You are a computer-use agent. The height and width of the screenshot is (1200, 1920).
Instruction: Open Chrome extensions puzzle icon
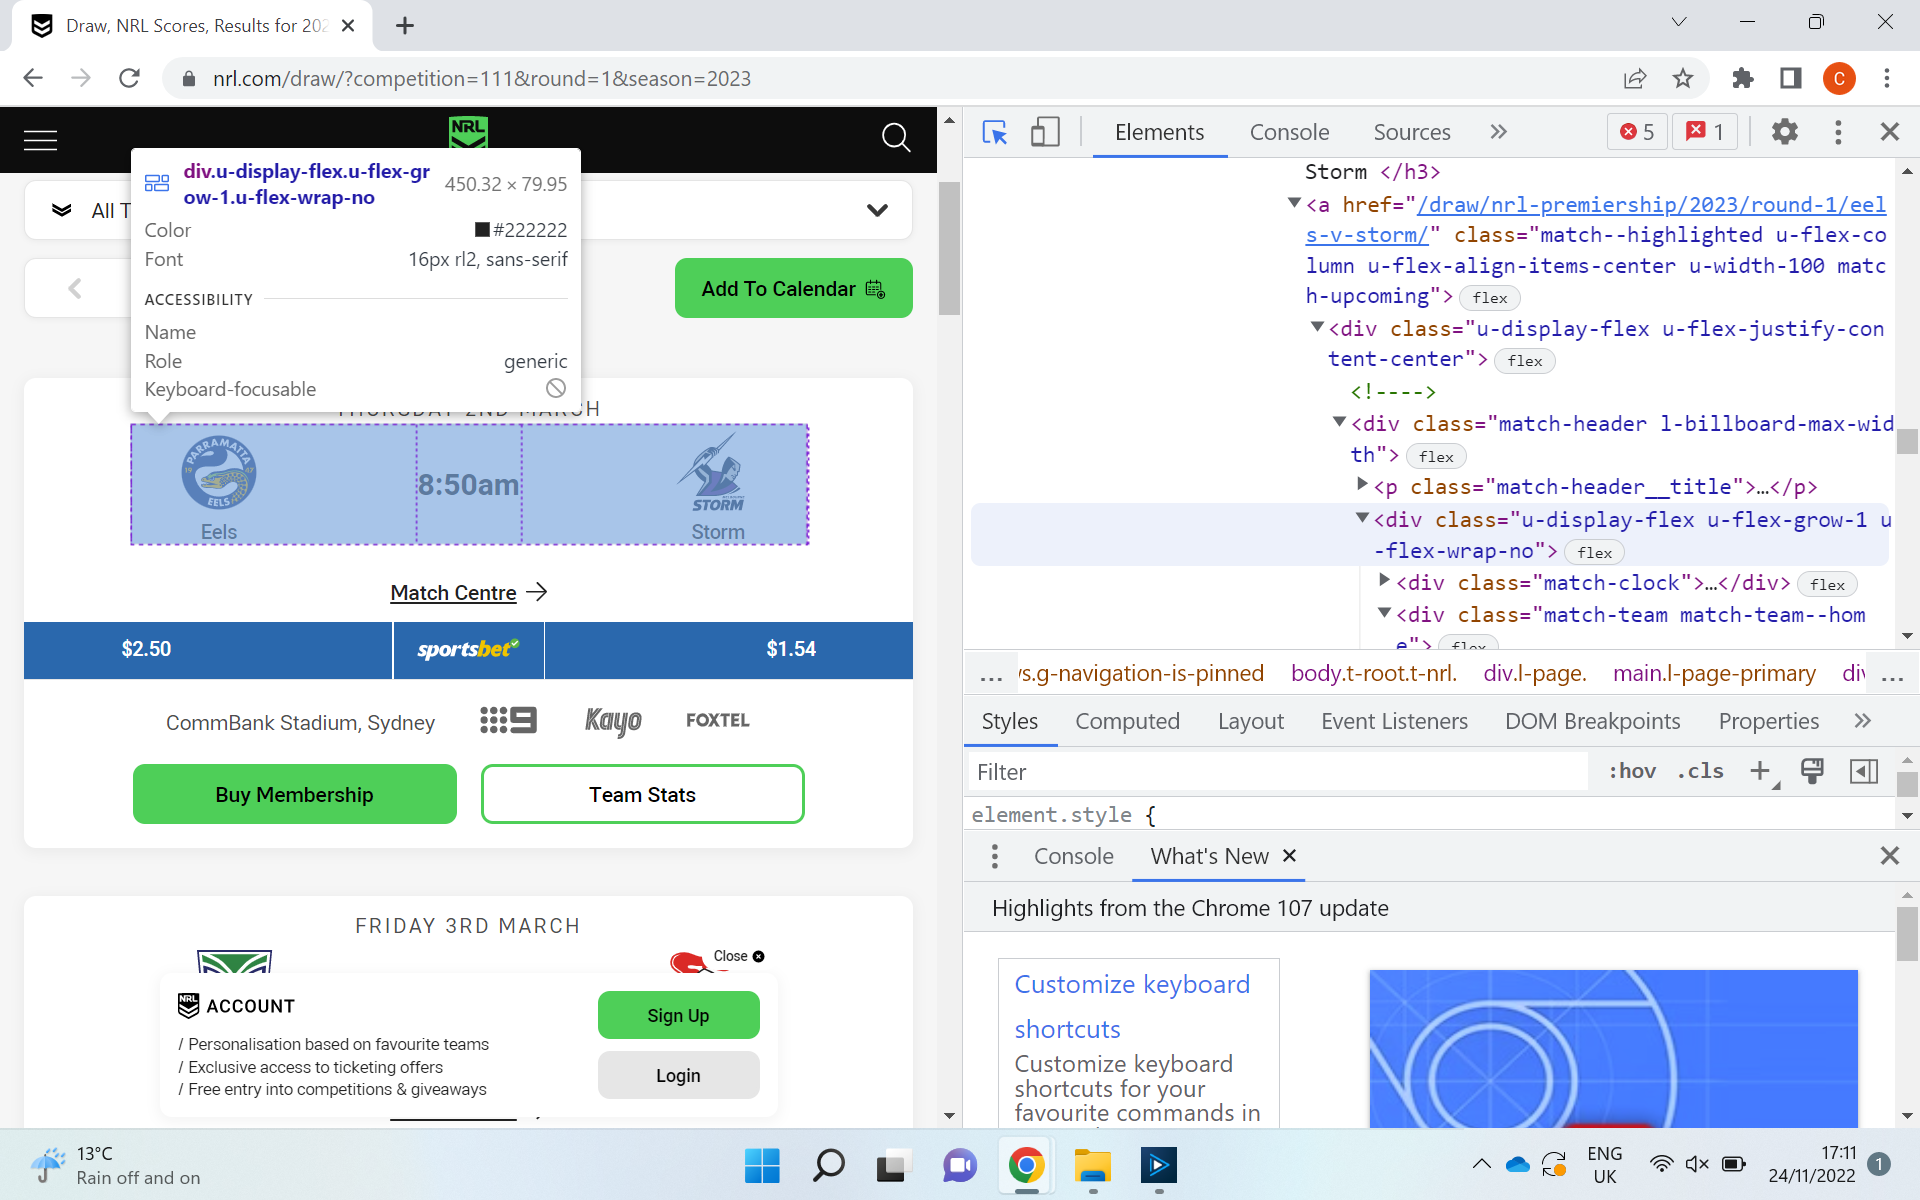point(1743,78)
